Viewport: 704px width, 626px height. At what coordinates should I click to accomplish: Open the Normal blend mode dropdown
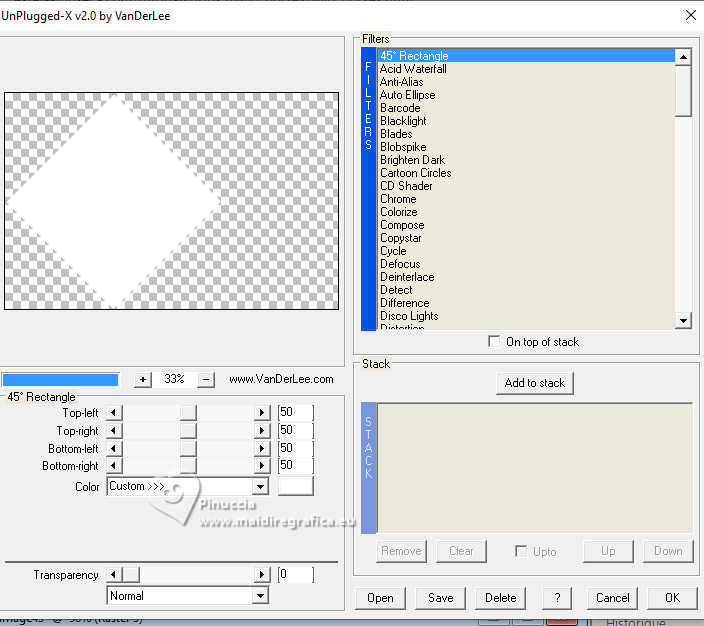tap(260, 596)
